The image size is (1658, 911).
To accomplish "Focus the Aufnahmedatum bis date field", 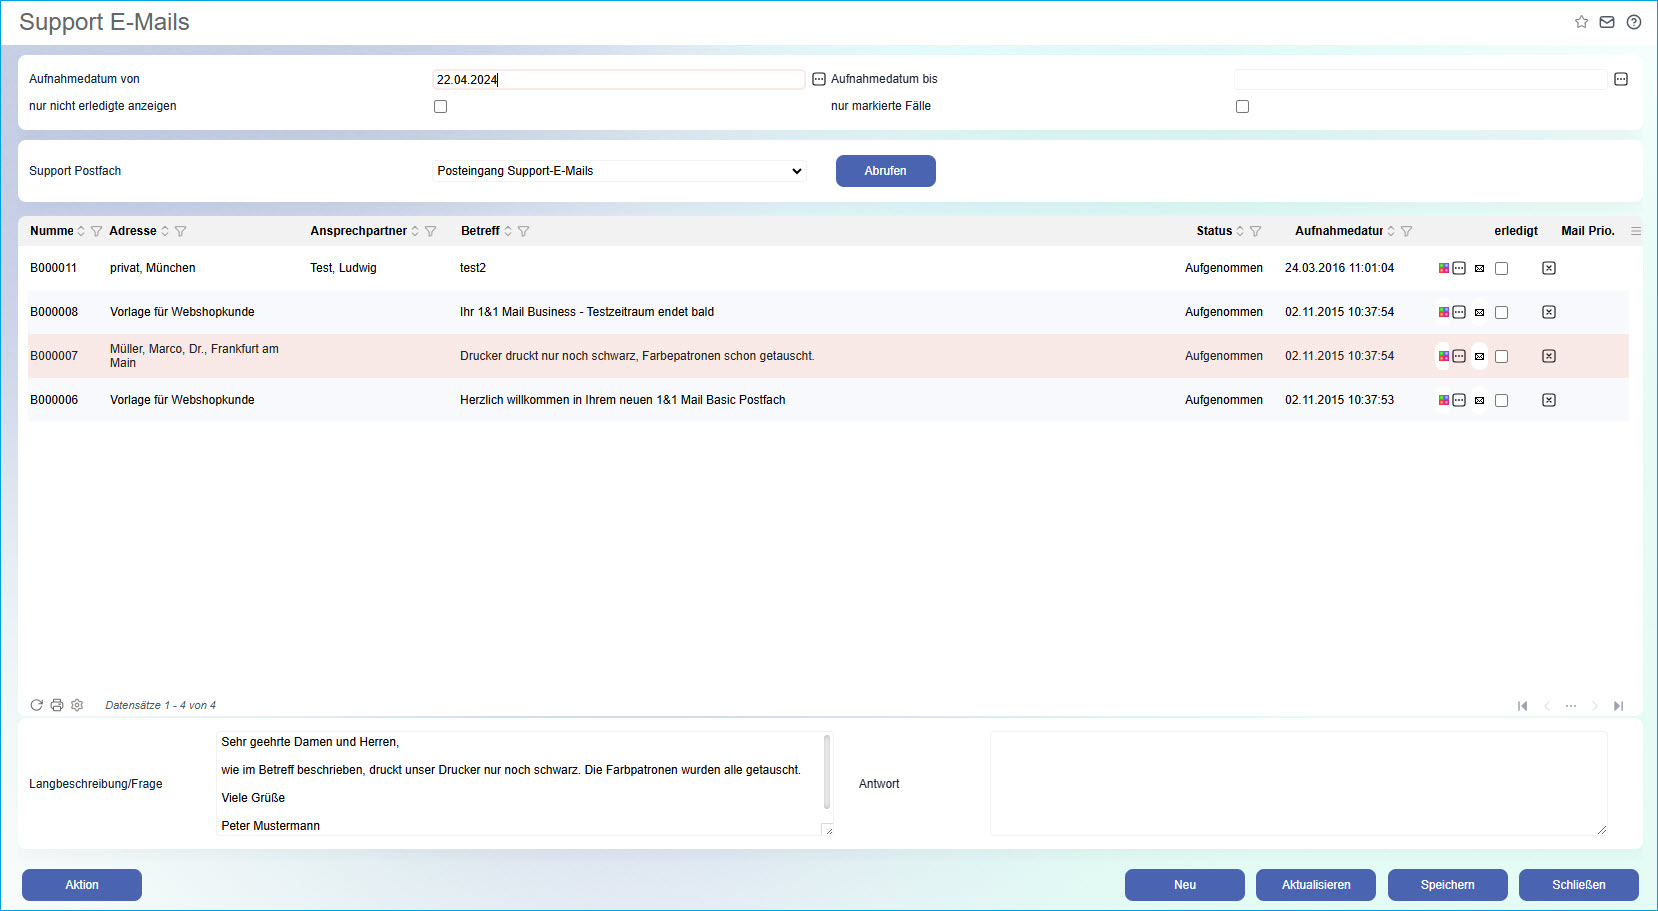I will 1421,80.
